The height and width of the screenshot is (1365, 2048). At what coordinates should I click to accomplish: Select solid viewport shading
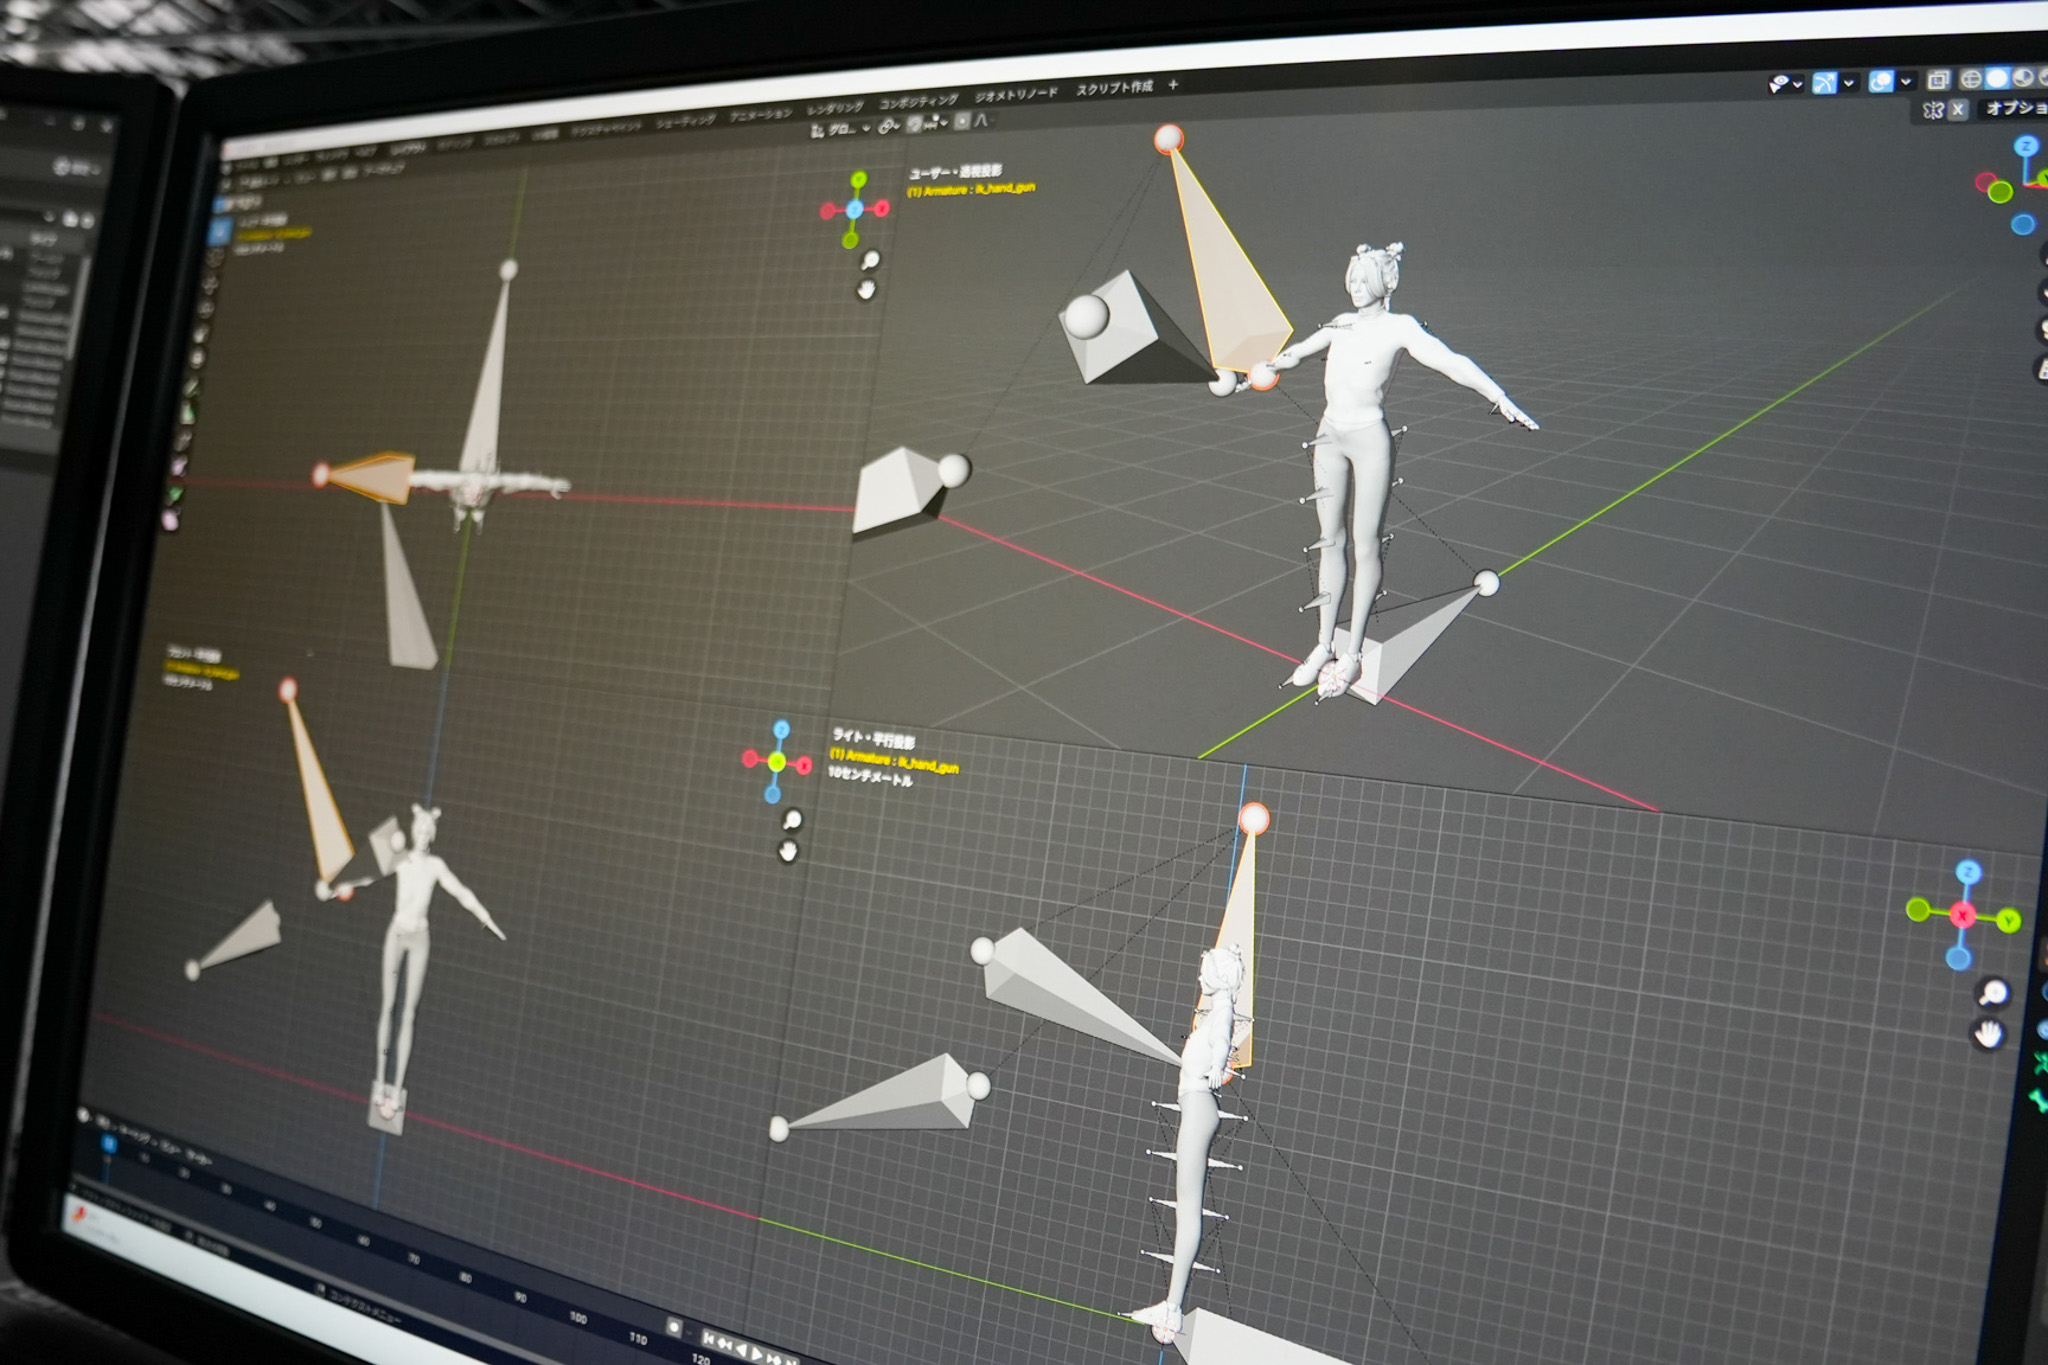click(1997, 77)
